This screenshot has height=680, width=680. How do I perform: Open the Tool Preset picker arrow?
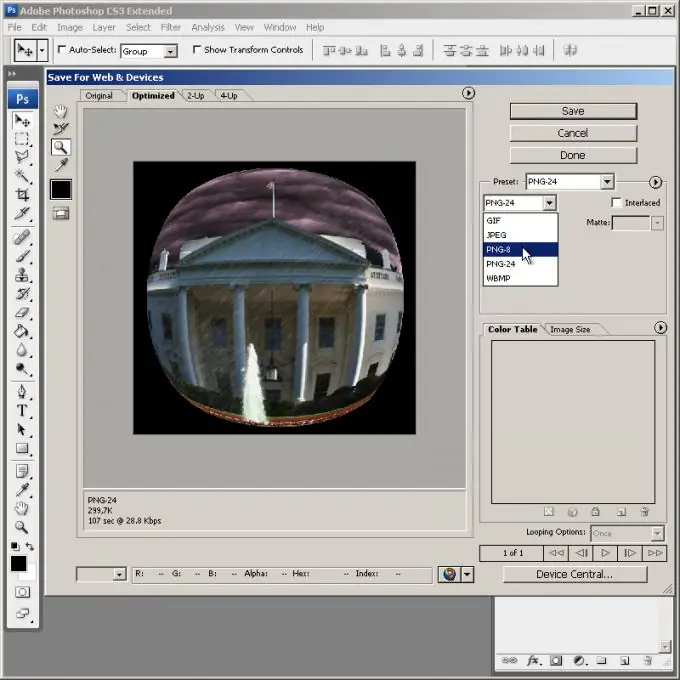coord(42,50)
